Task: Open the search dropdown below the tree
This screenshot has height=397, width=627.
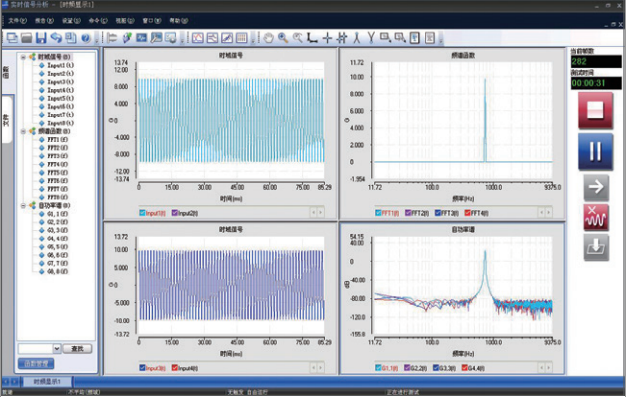Action: [x=57, y=349]
